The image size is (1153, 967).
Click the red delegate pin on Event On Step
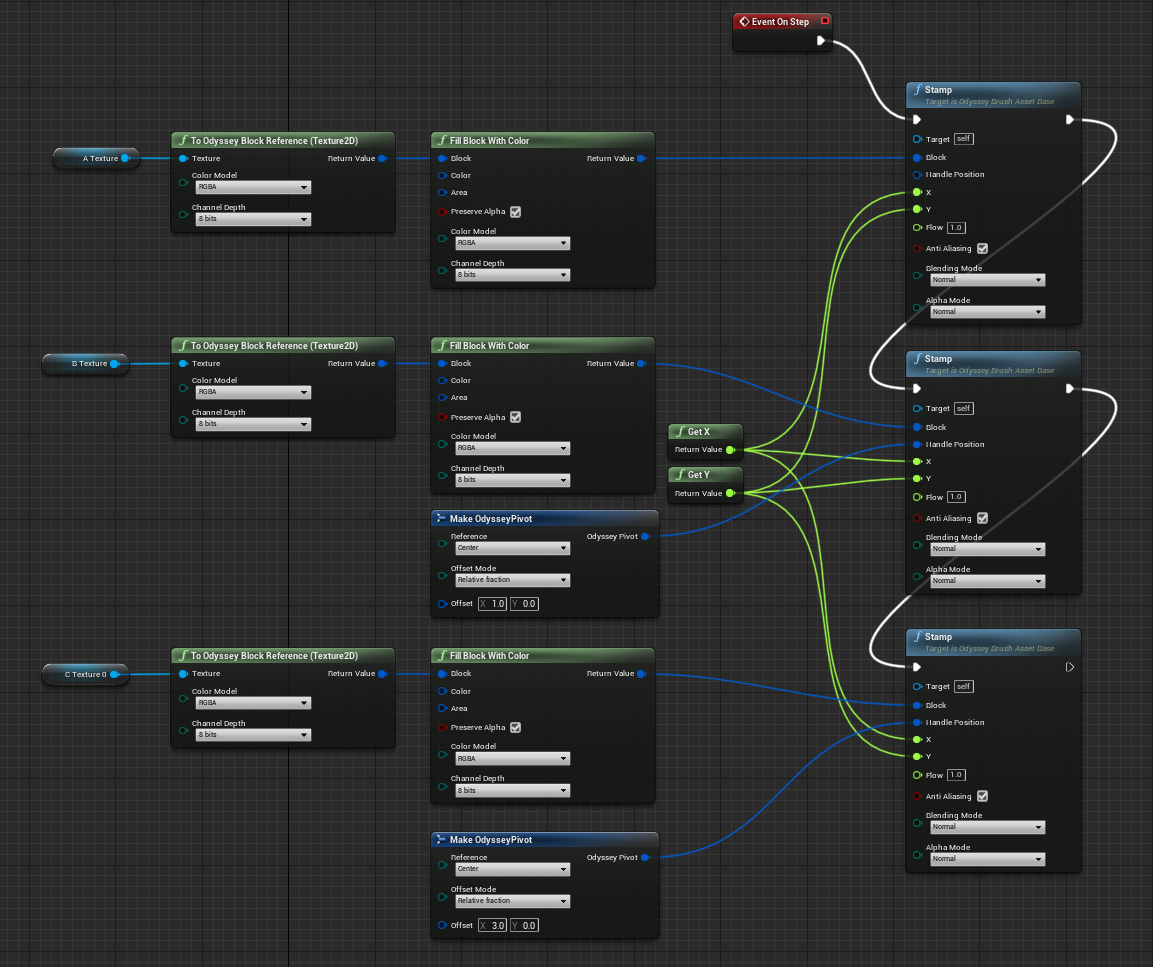click(x=824, y=21)
